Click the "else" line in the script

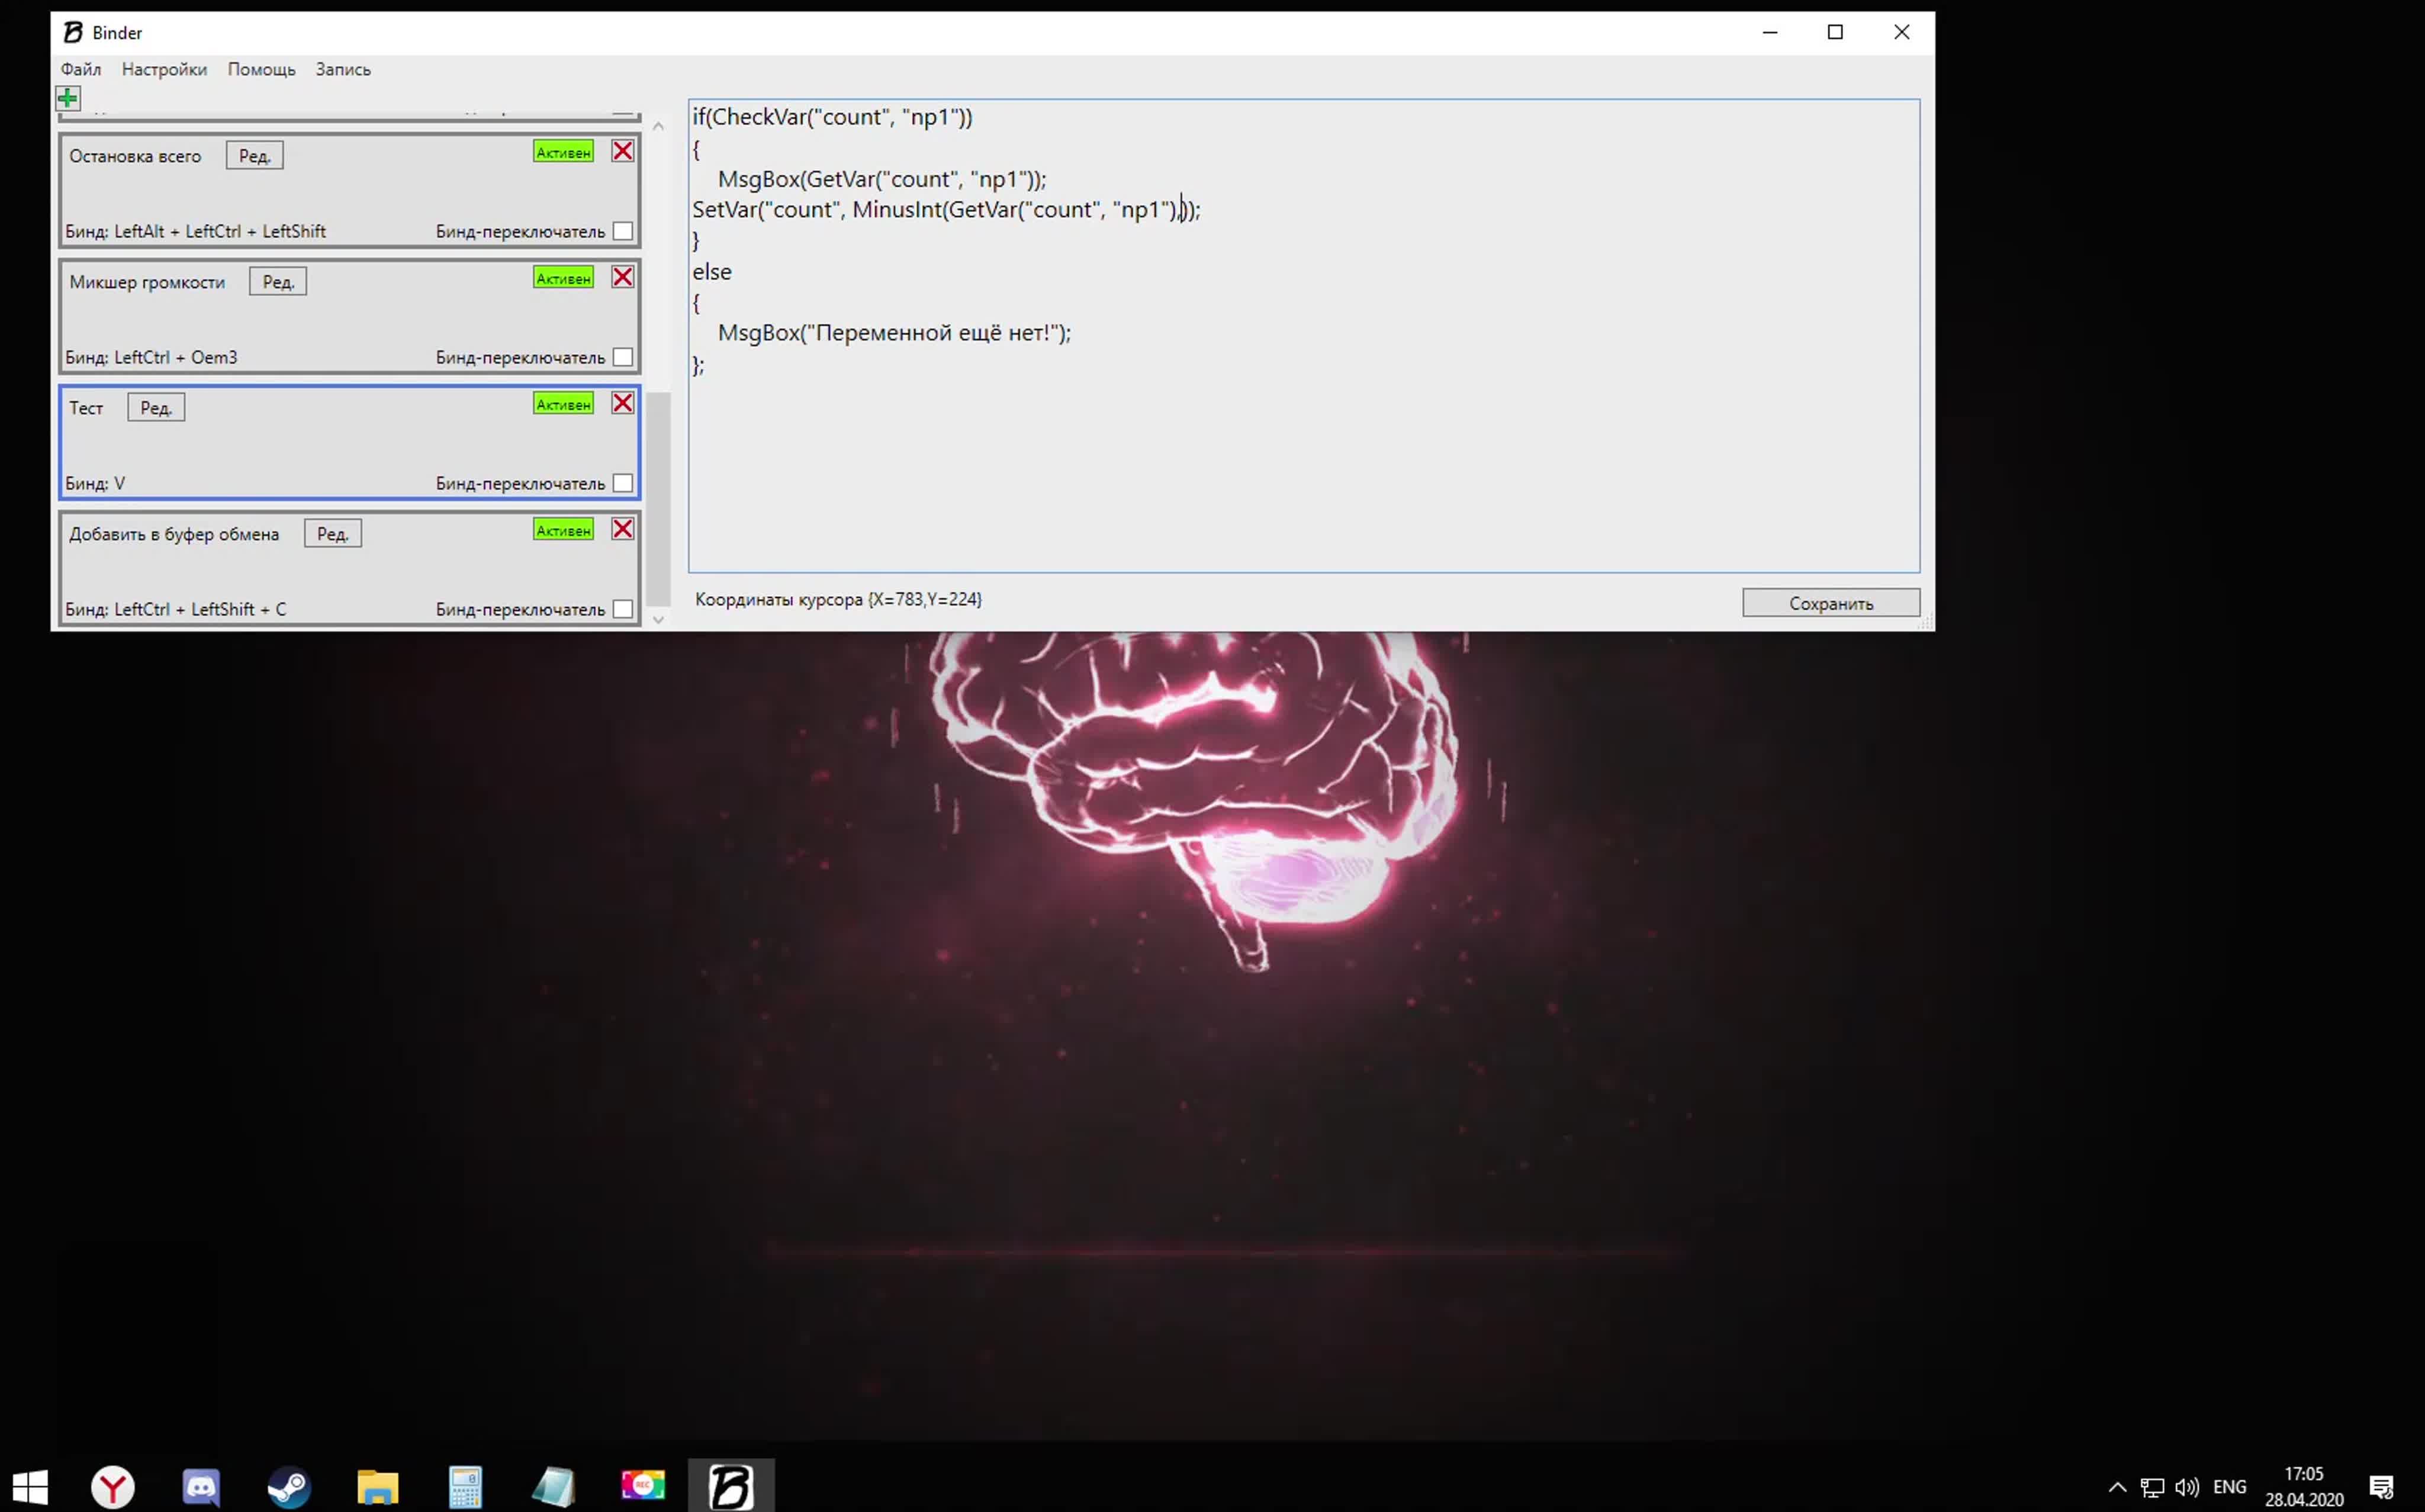pyautogui.click(x=712, y=271)
